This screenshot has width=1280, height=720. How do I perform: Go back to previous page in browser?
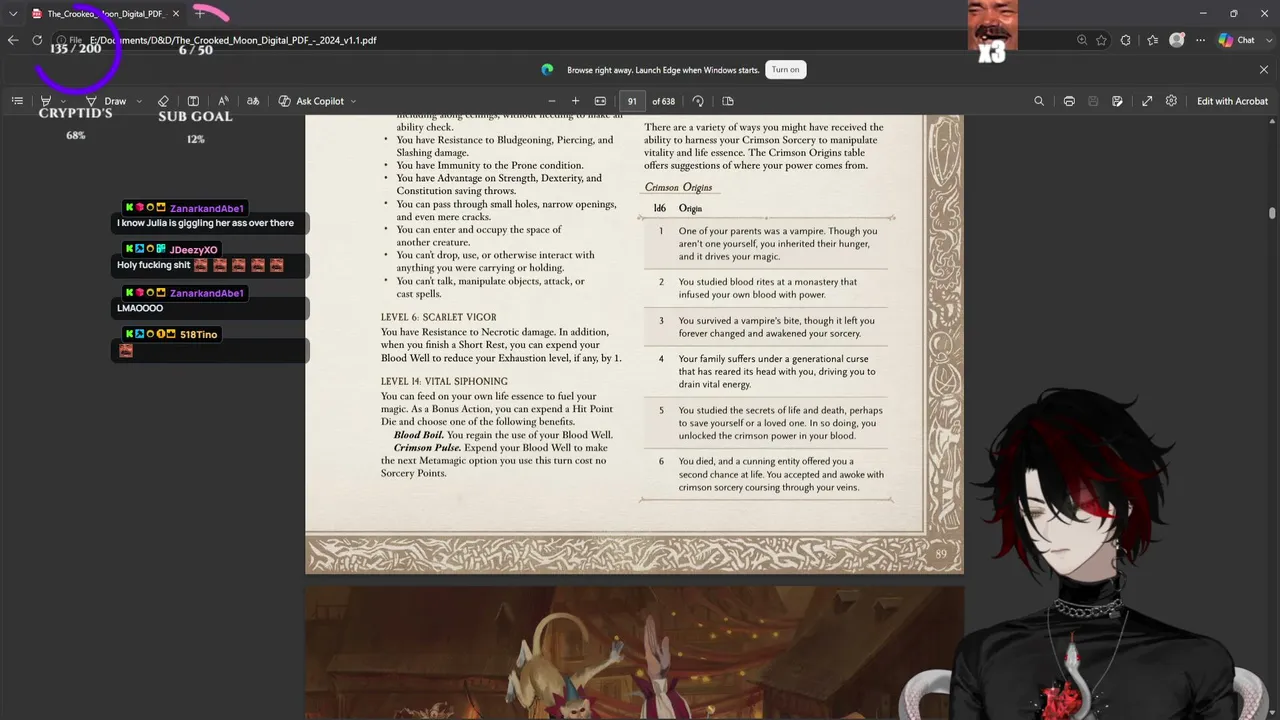pyautogui.click(x=13, y=40)
